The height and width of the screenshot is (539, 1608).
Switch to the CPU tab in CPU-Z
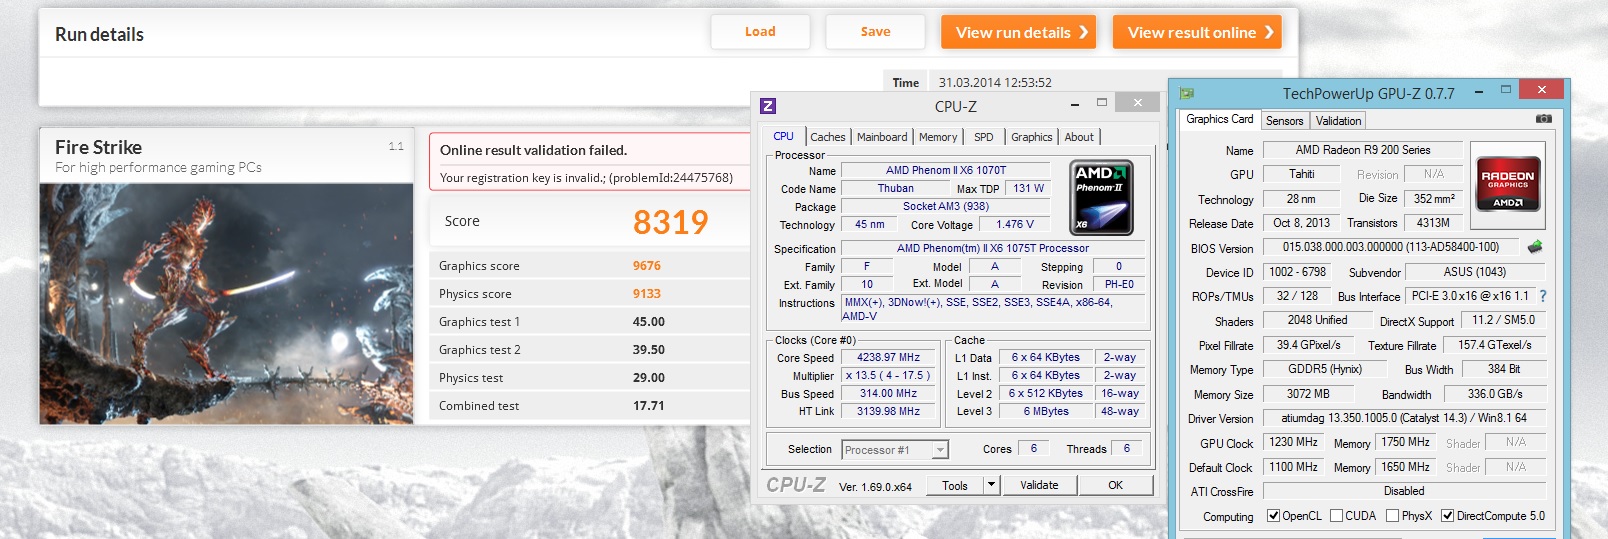[x=784, y=137]
